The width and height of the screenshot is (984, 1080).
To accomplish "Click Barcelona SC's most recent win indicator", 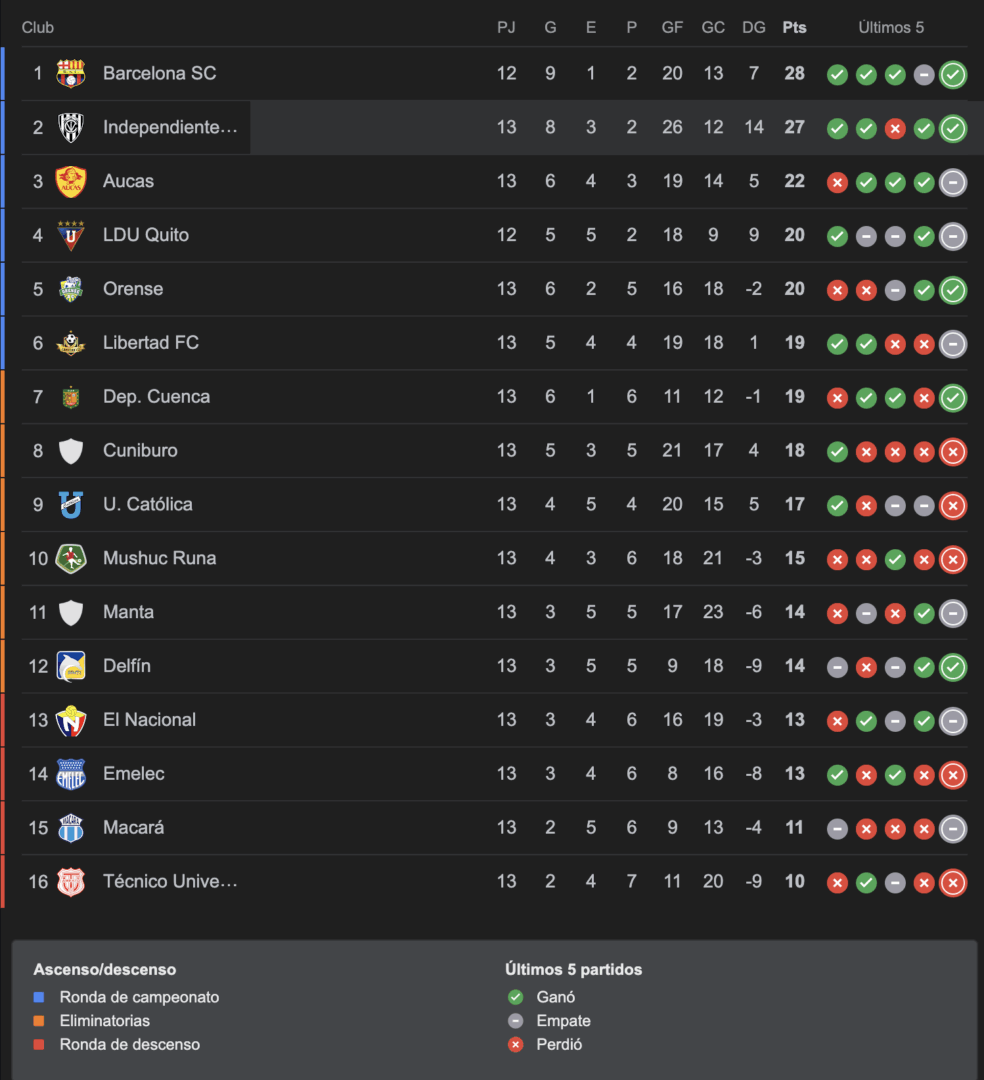I will [x=953, y=74].
